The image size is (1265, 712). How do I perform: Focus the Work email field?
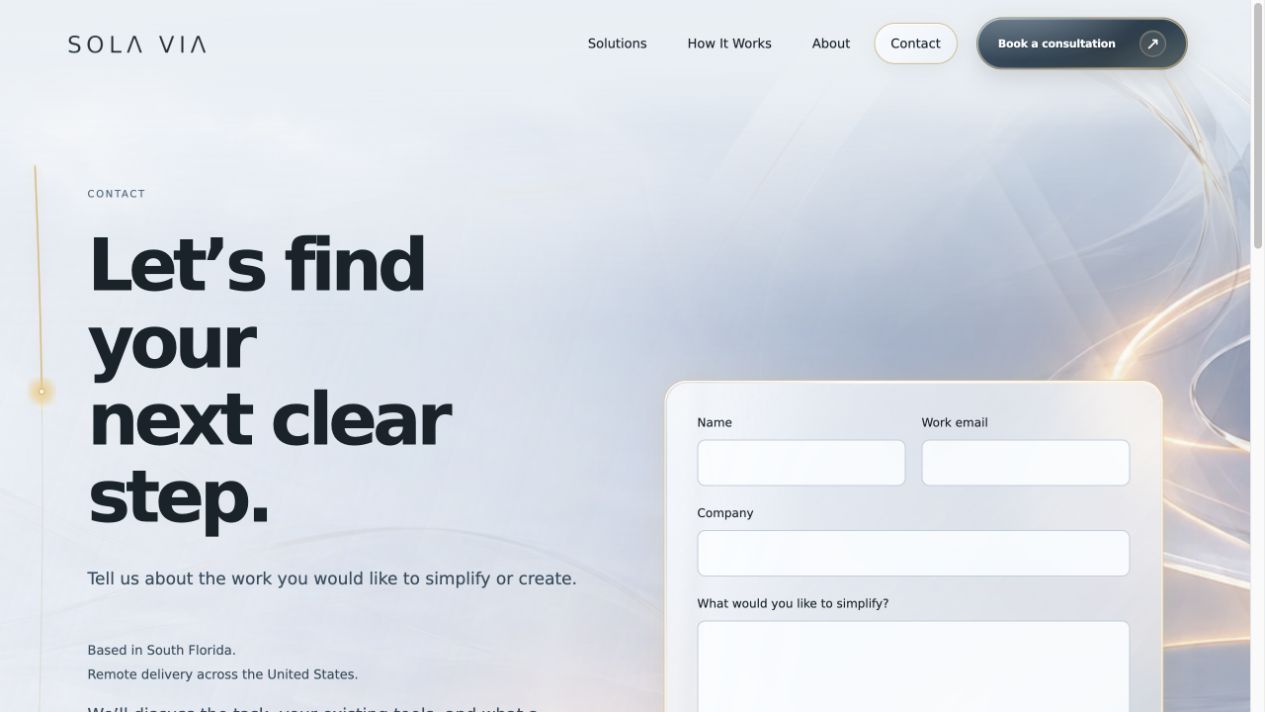tap(1025, 463)
